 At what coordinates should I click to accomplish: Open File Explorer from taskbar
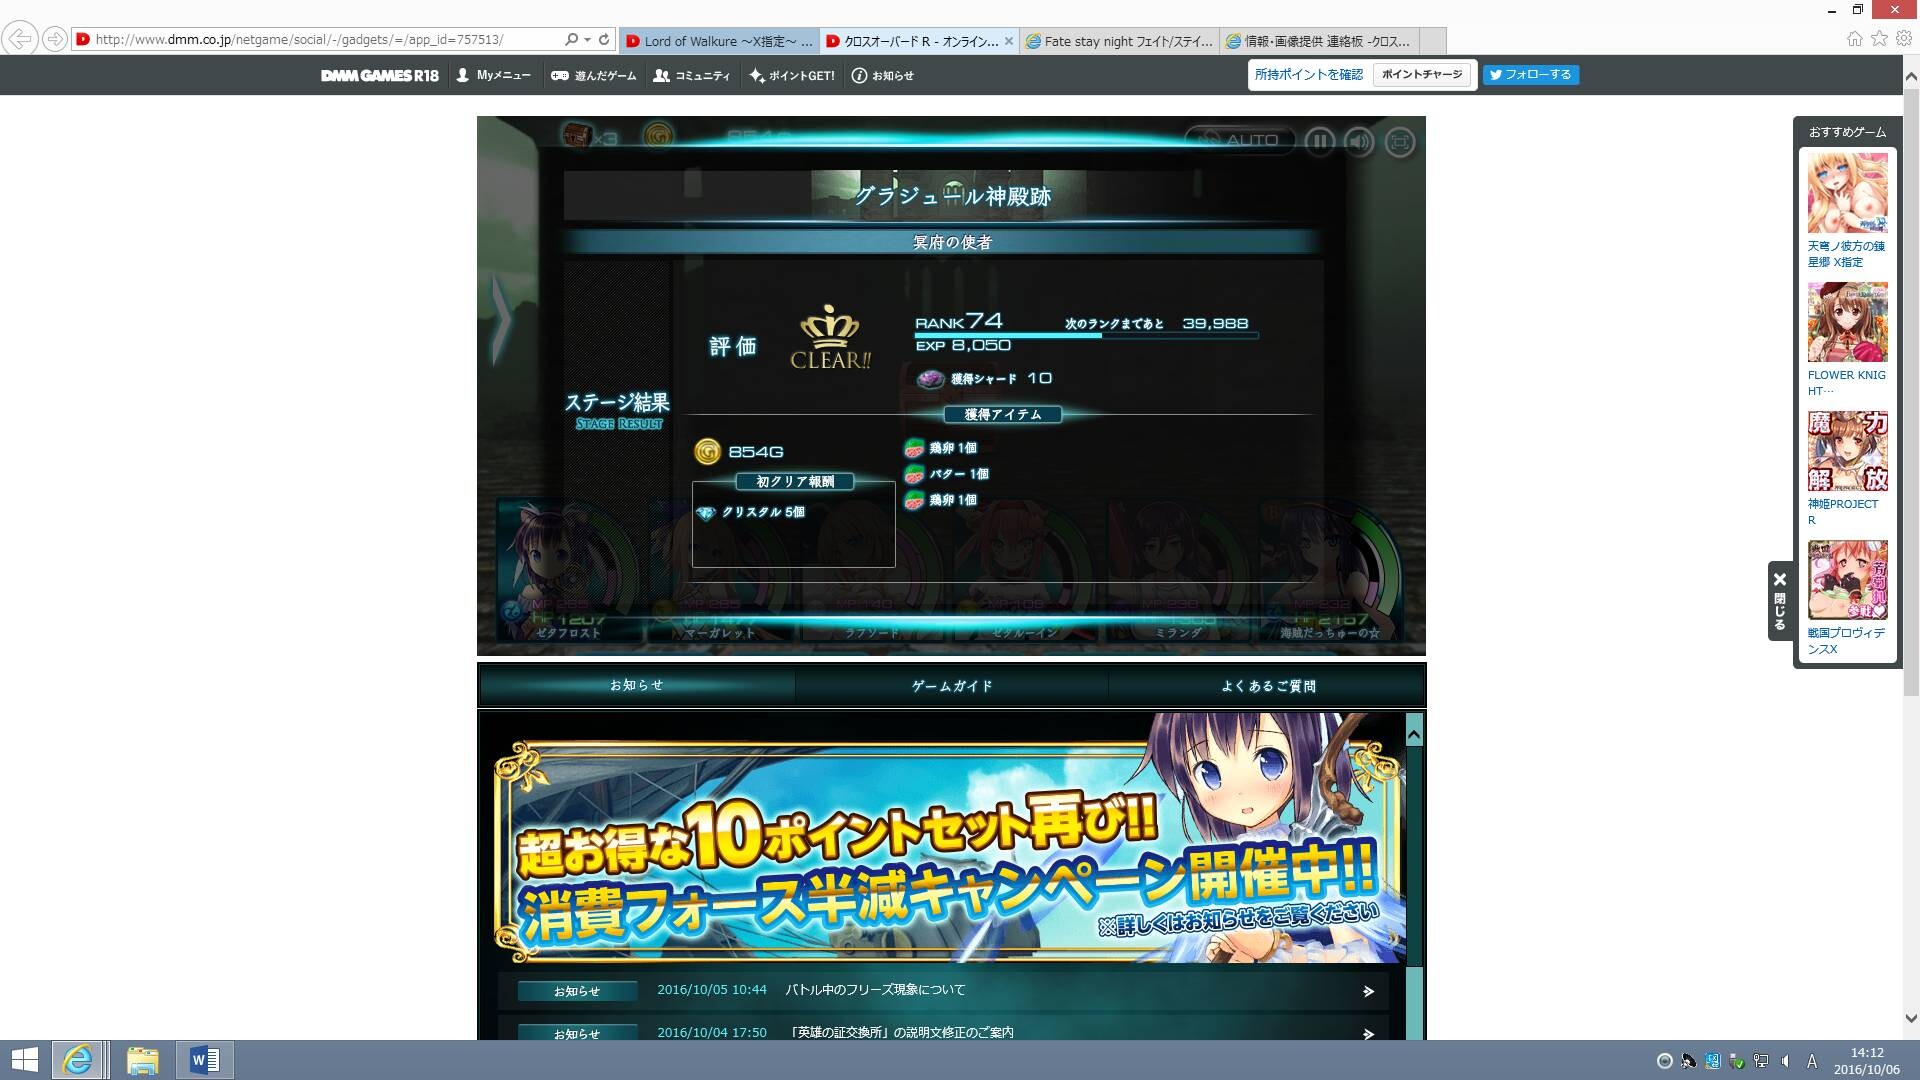point(143,1060)
